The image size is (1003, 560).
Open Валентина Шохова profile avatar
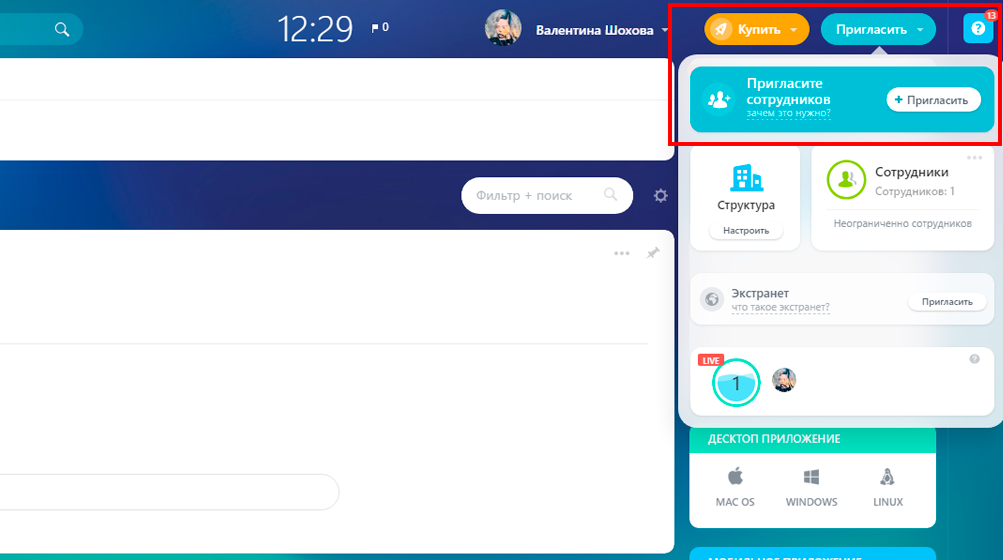click(x=503, y=28)
